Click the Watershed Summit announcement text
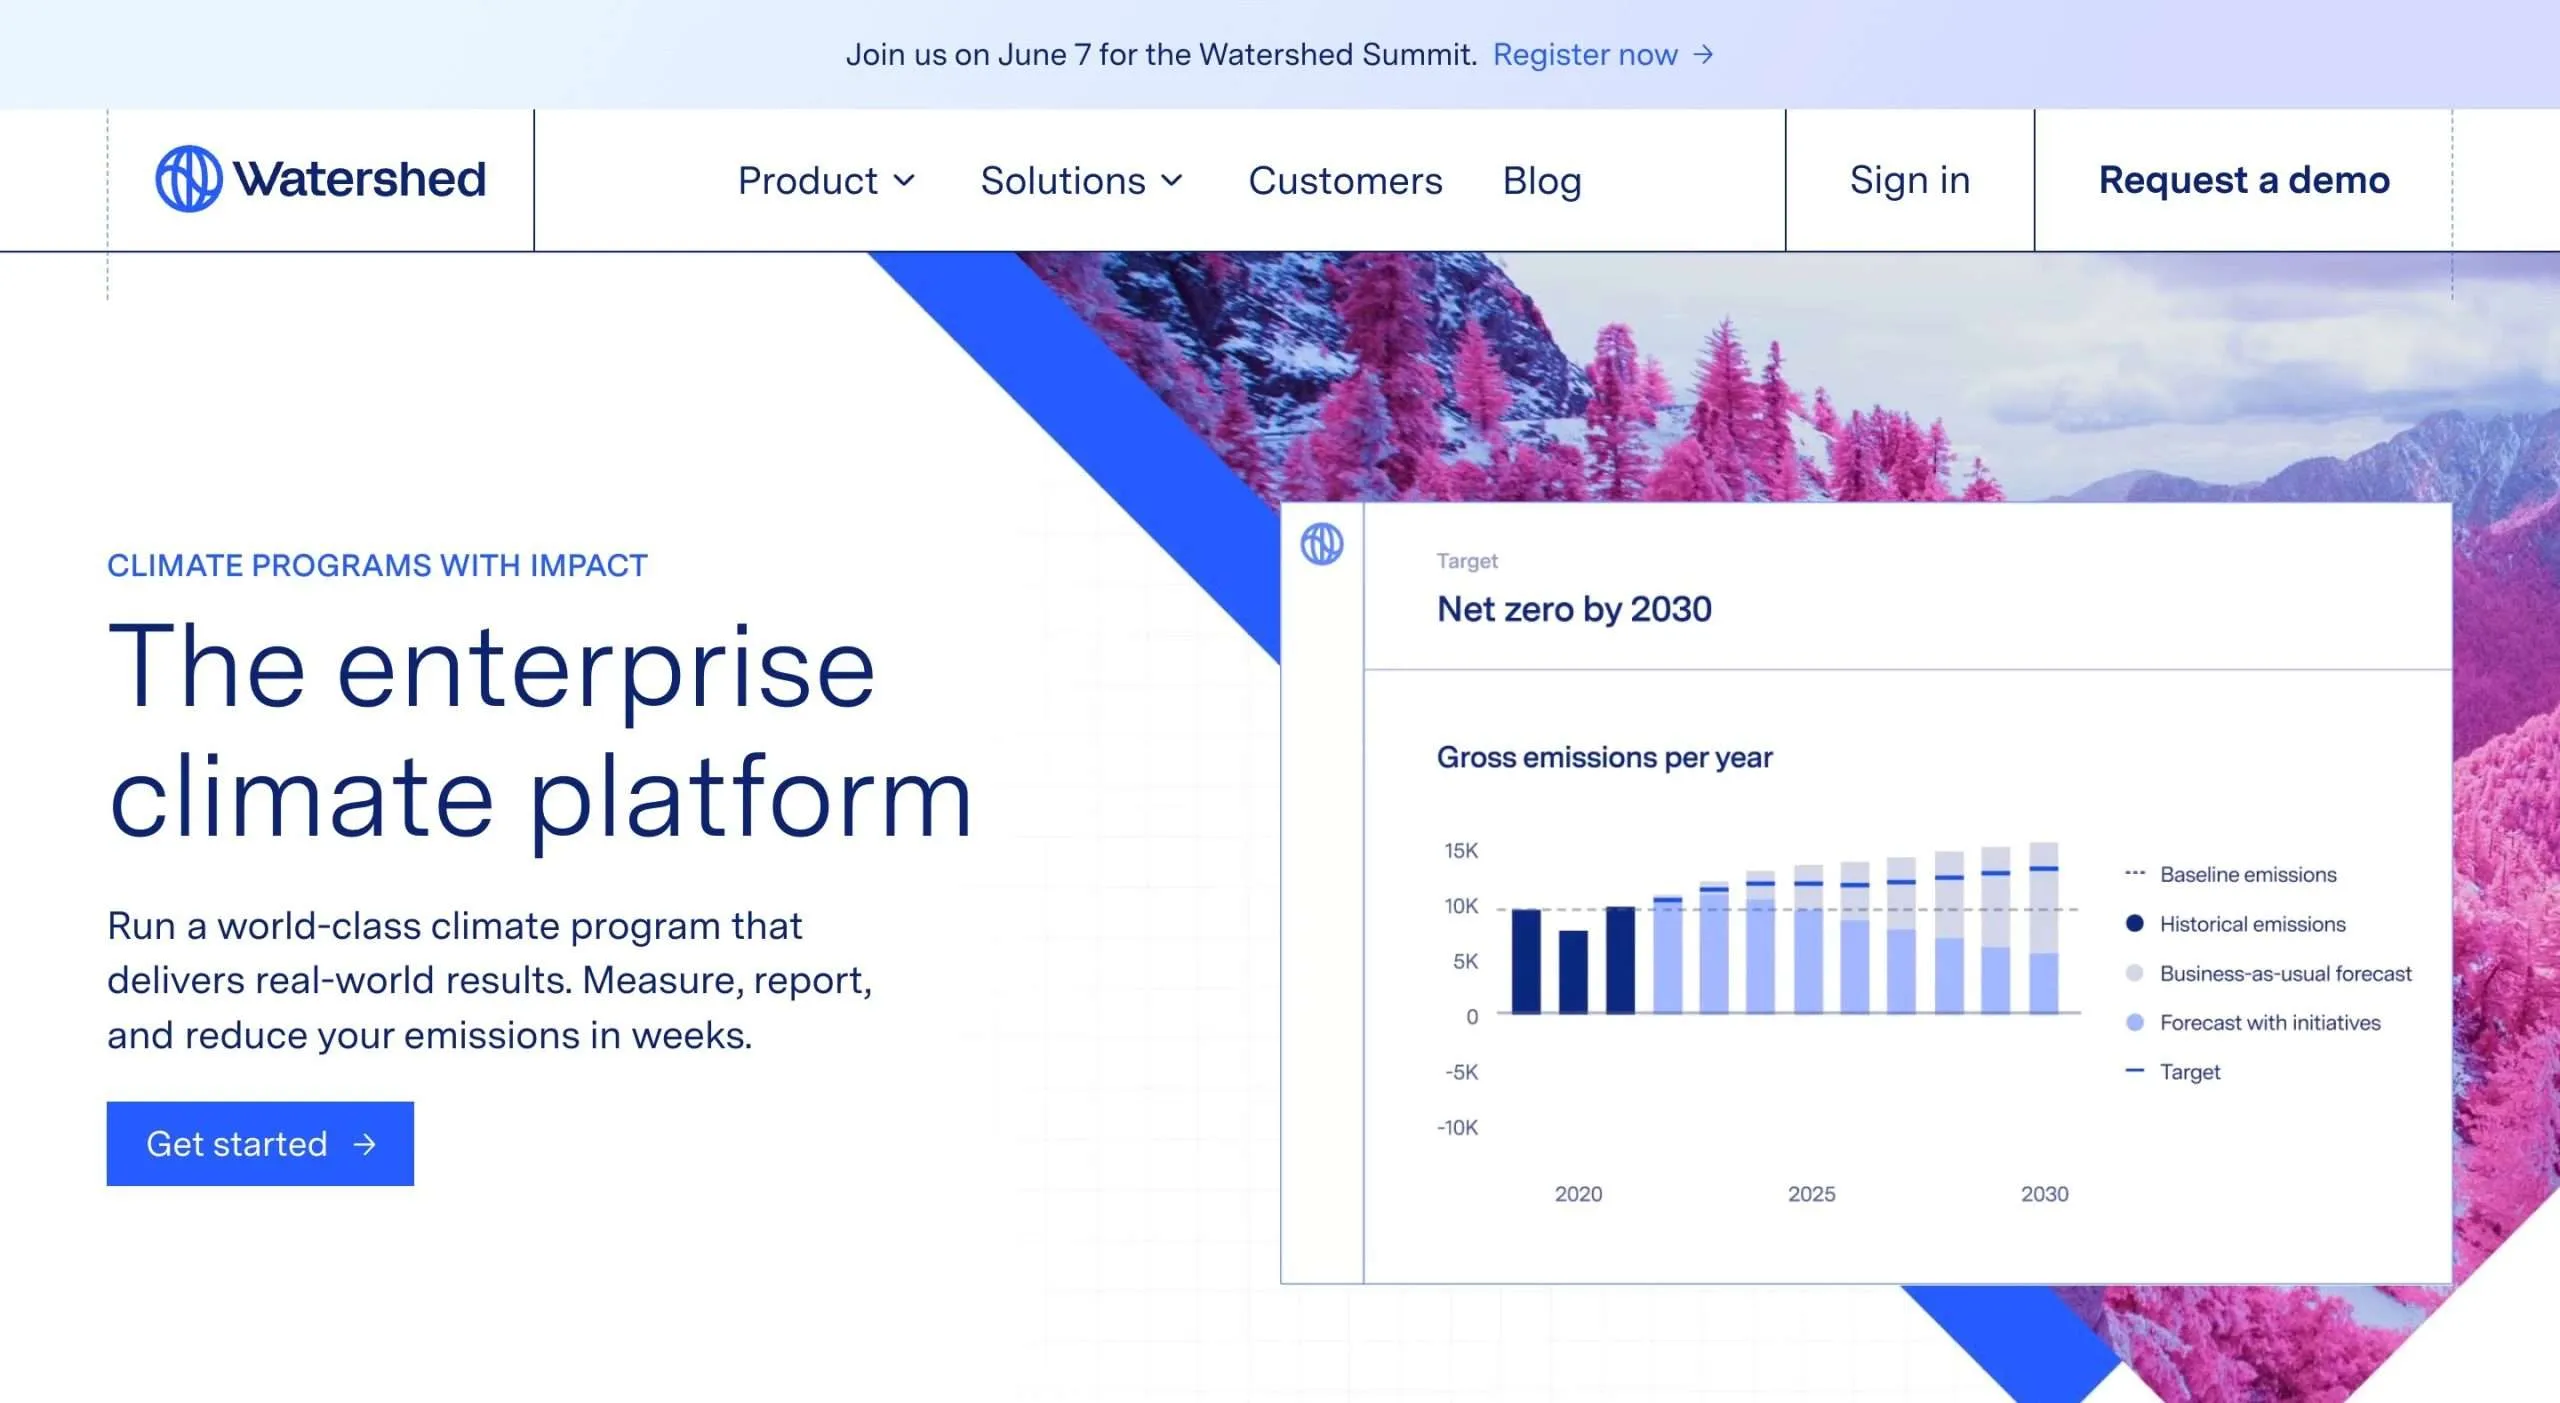 point(1161,54)
